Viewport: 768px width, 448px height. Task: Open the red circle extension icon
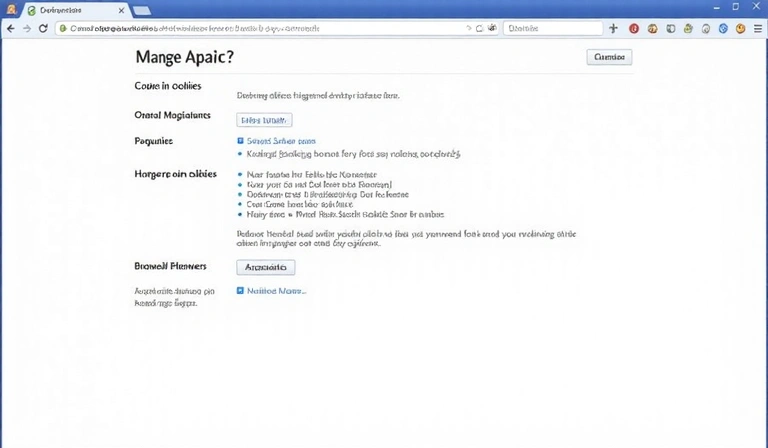click(634, 28)
